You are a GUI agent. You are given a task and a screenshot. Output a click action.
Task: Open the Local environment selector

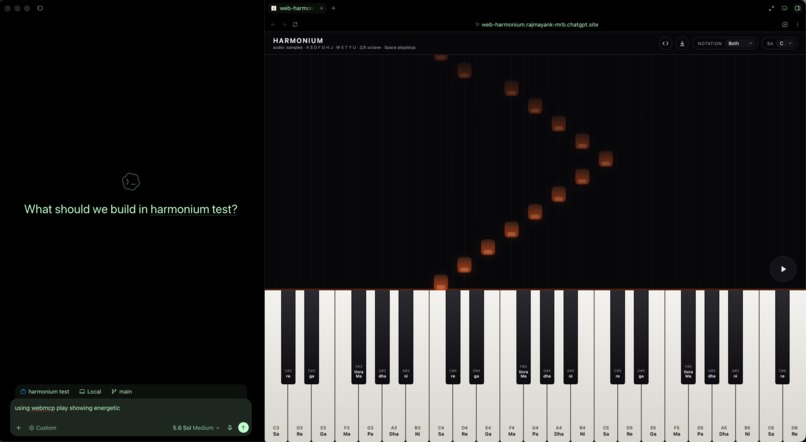click(90, 392)
